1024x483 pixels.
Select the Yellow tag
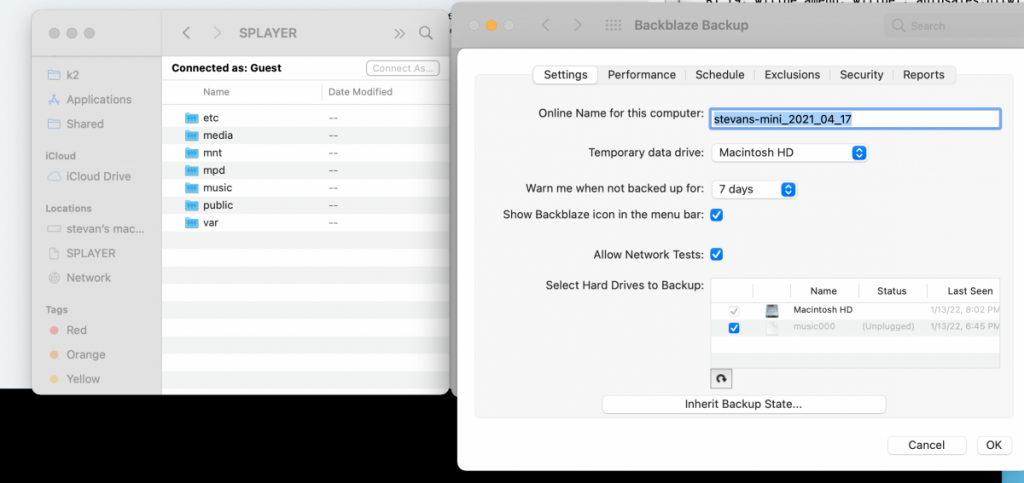coord(74,379)
